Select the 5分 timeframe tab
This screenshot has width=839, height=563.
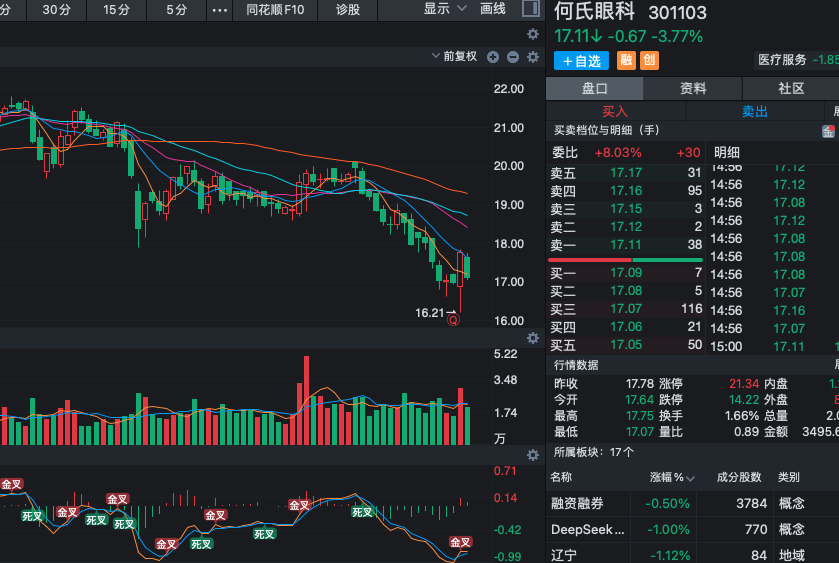(x=176, y=10)
